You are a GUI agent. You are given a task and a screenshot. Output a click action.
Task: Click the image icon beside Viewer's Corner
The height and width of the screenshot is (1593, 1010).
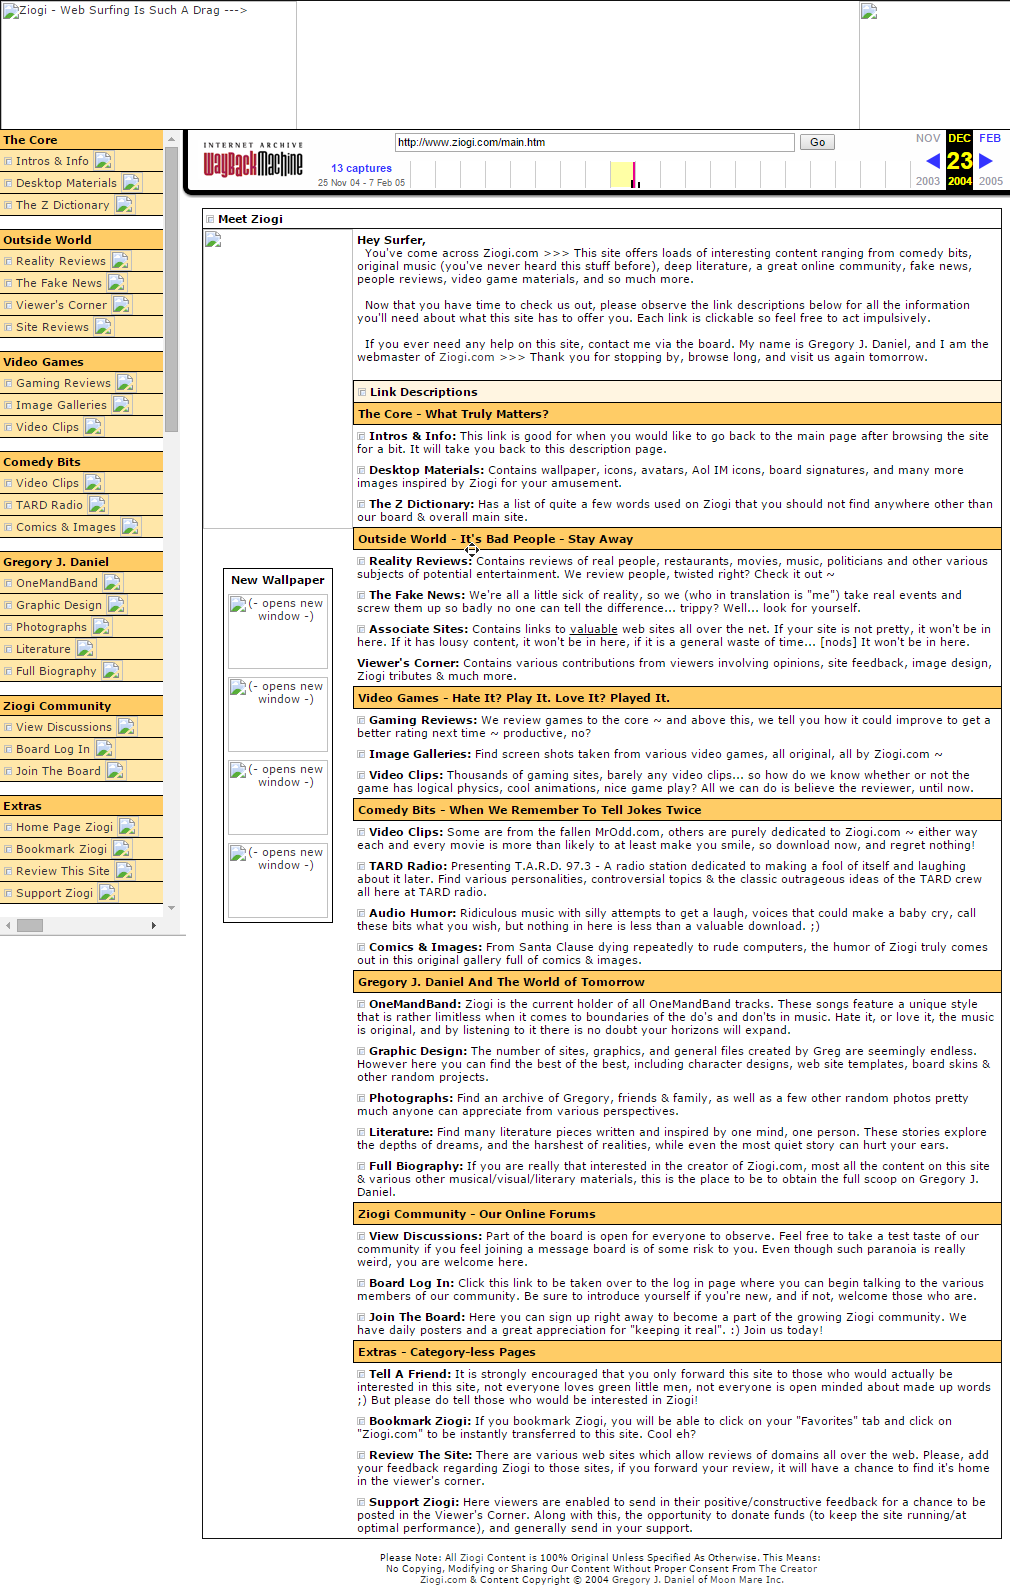pos(122,305)
